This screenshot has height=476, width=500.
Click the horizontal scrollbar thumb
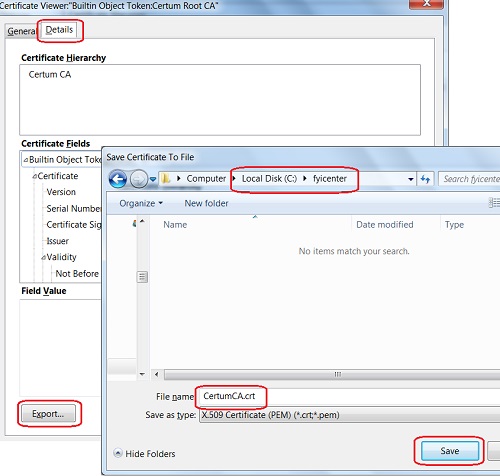coord(332,374)
